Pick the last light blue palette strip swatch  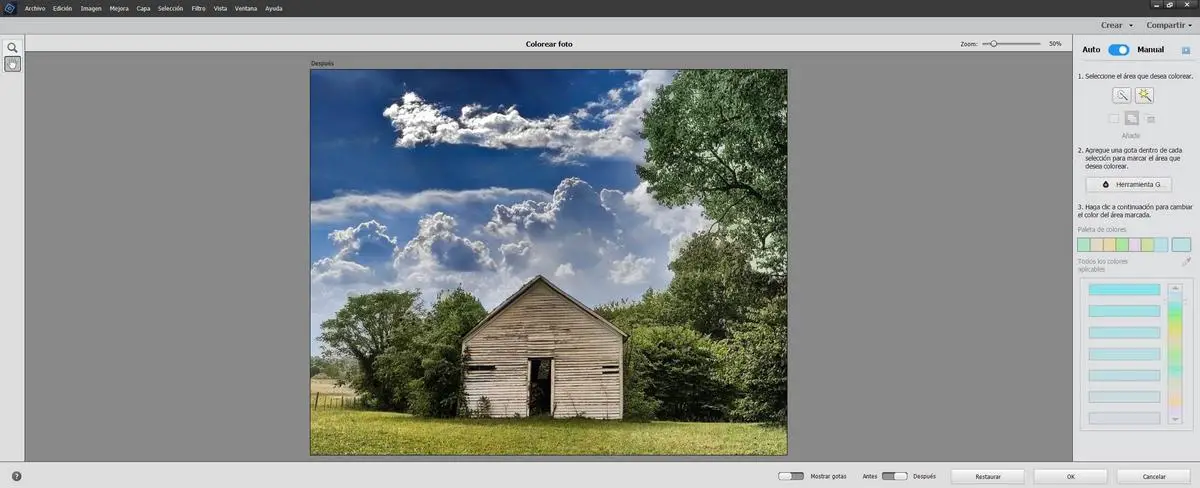[1161, 244]
